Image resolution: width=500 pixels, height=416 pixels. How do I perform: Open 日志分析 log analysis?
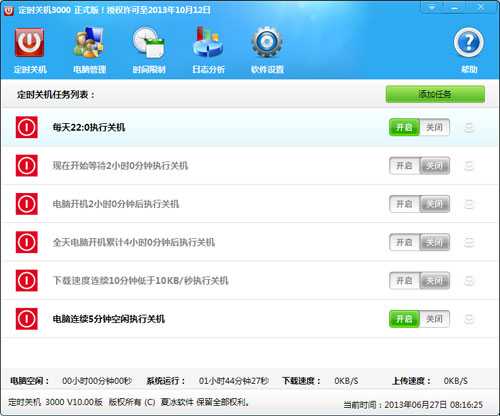(208, 51)
